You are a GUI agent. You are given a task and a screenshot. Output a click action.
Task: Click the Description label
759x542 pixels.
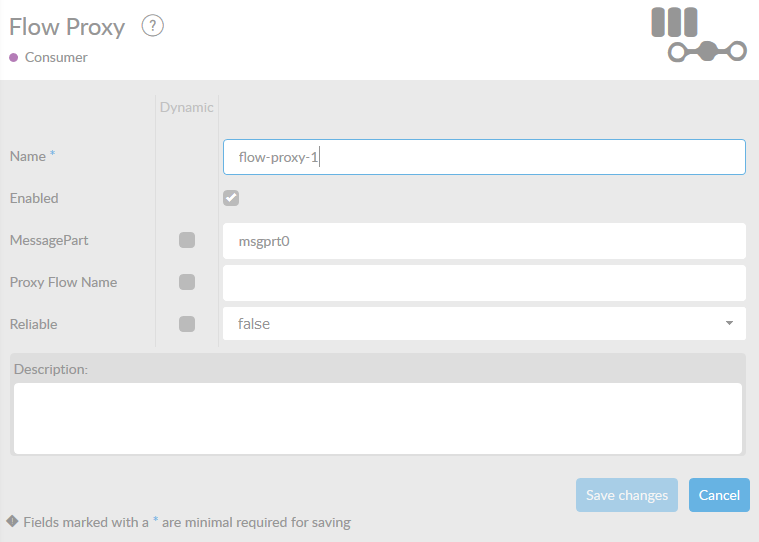(51, 369)
